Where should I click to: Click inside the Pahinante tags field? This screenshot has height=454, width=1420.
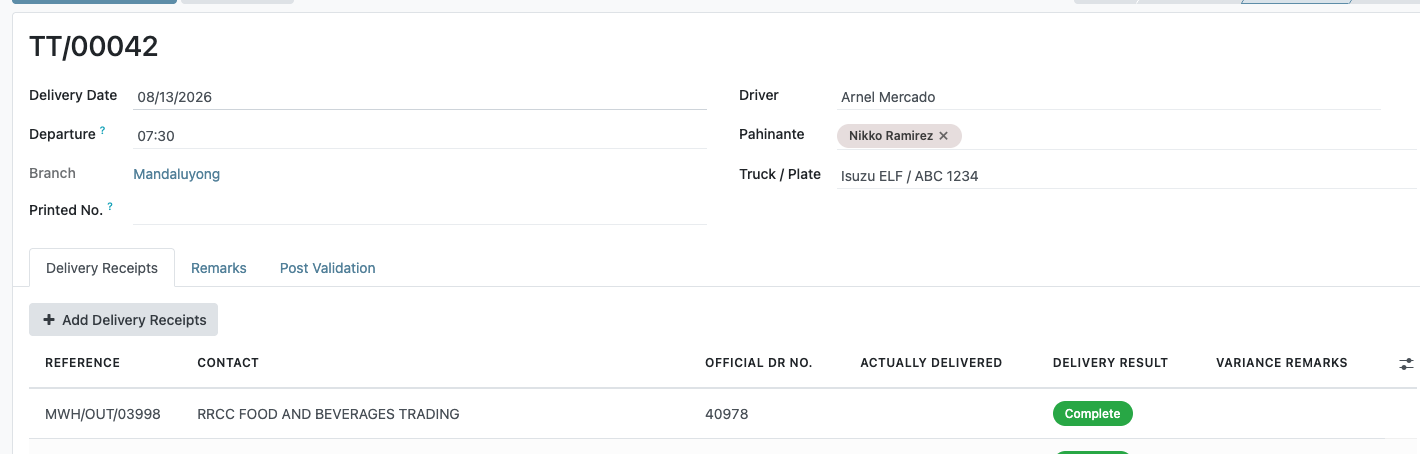pyautogui.click(x=1188, y=136)
